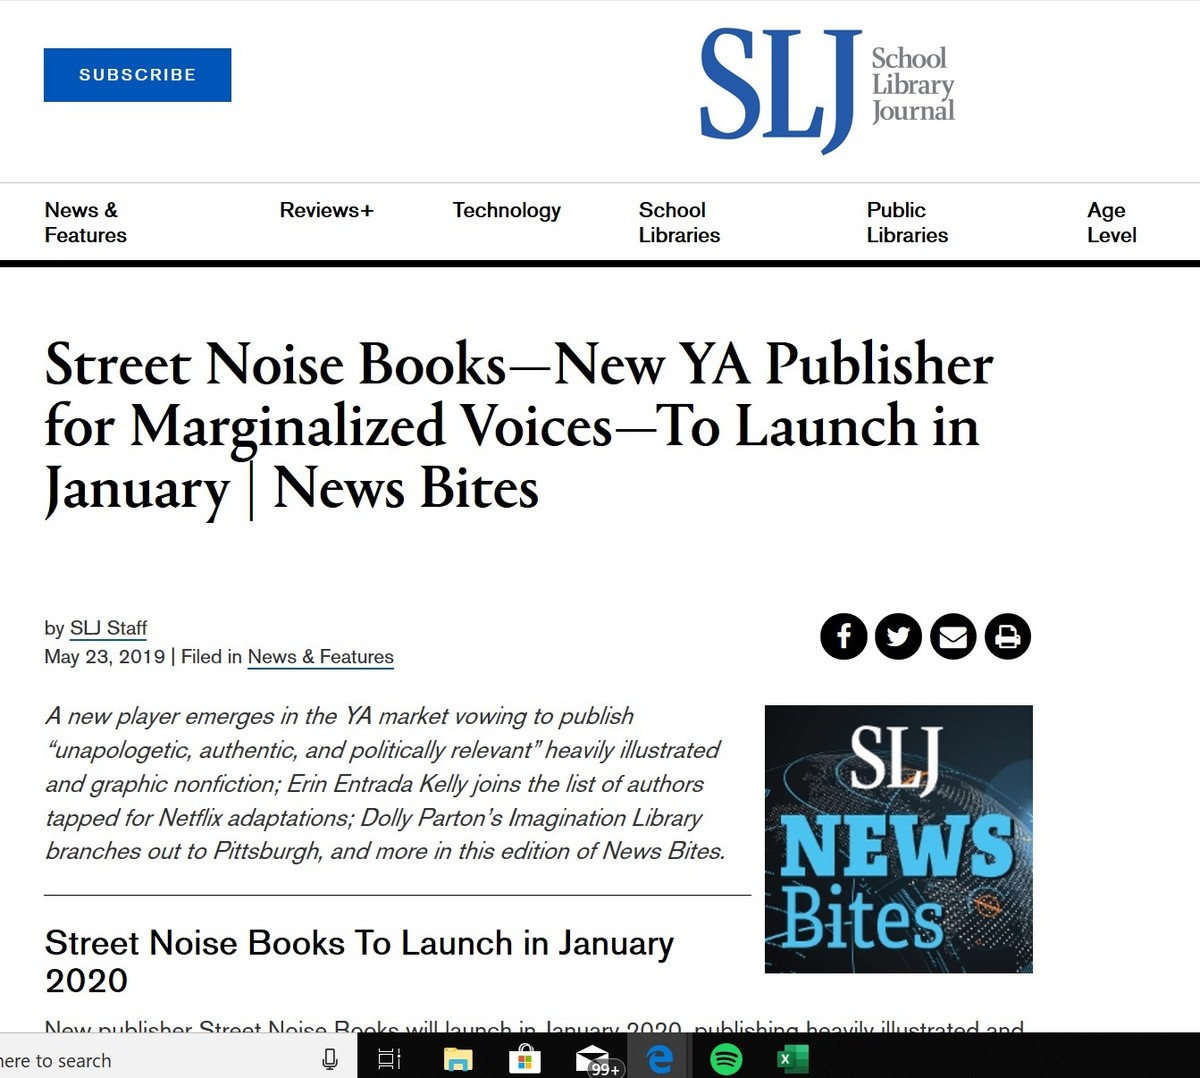This screenshot has width=1200, height=1078.
Task: Launch Microsoft Store from taskbar
Action: 524,1058
